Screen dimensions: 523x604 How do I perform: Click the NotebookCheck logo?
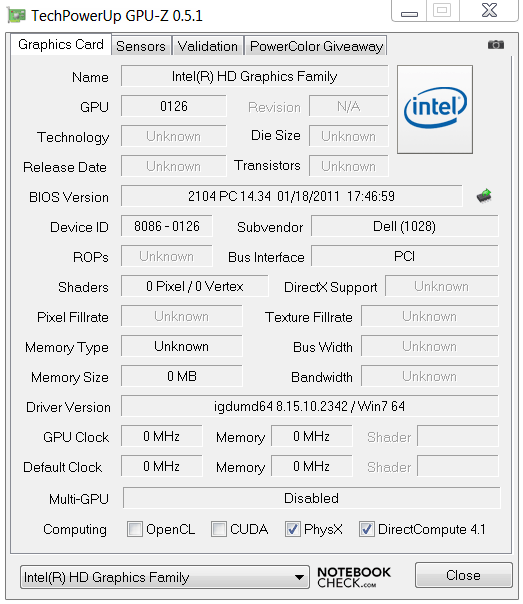click(x=354, y=577)
